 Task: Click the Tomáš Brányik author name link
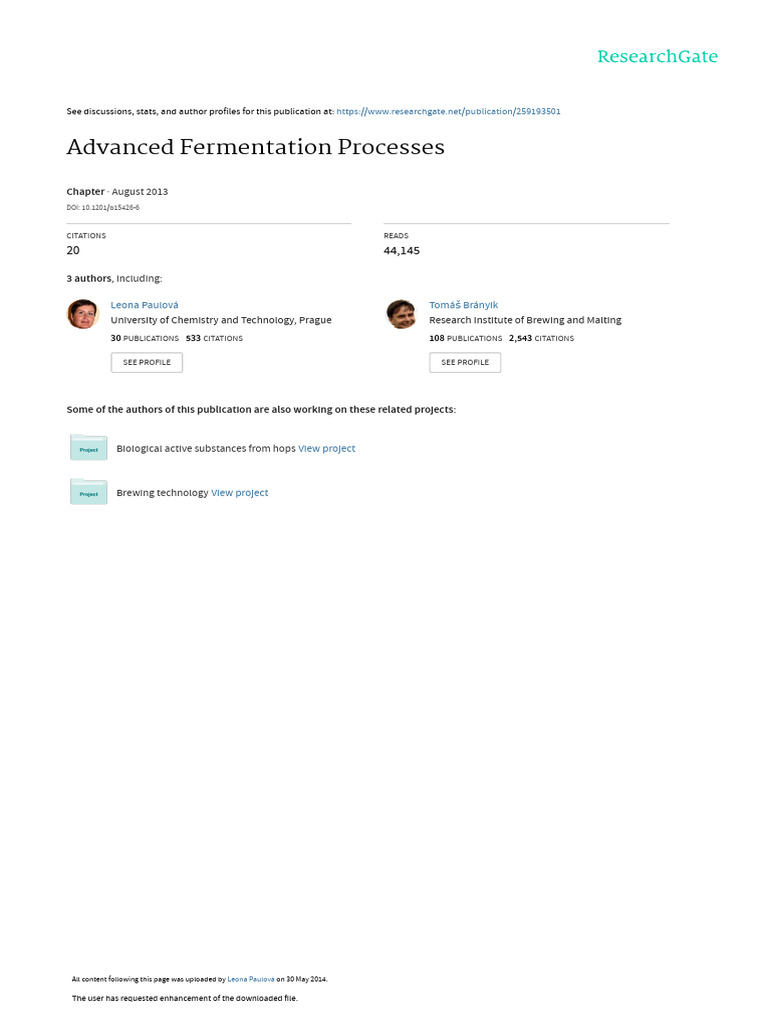coord(463,304)
